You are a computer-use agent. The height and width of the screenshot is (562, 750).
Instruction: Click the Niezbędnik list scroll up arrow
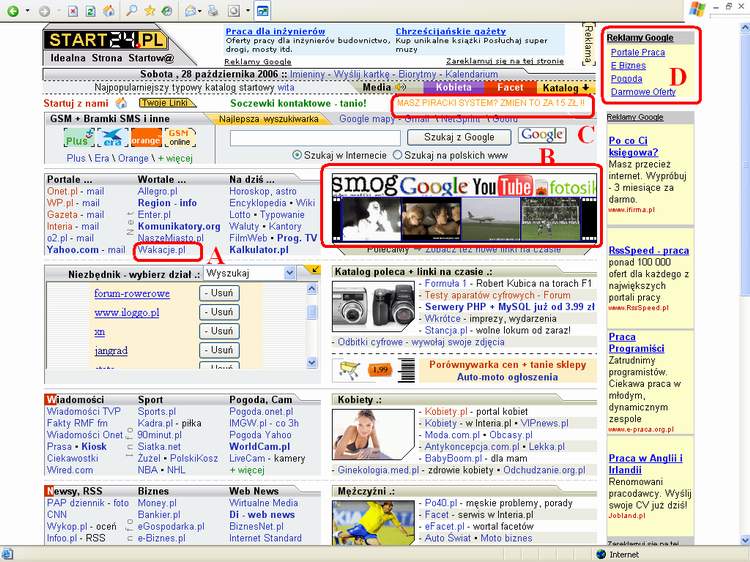click(x=312, y=288)
